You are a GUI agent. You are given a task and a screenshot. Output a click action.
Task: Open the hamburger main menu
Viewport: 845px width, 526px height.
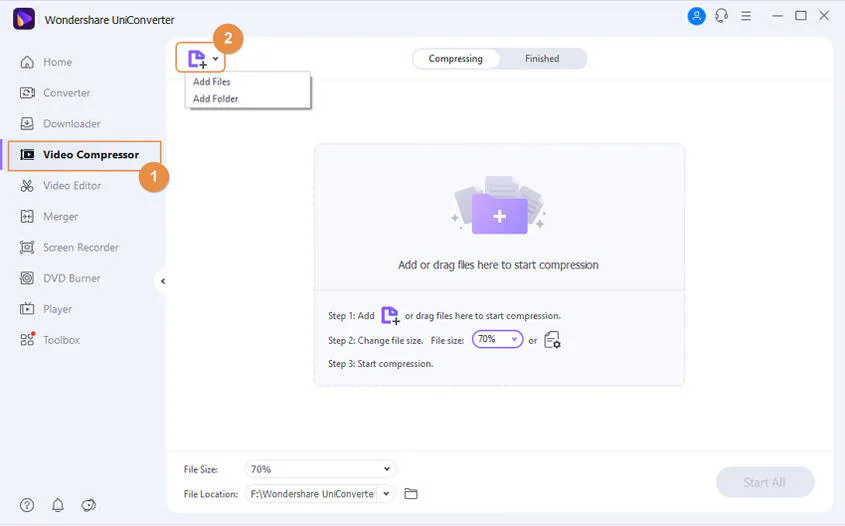746,16
